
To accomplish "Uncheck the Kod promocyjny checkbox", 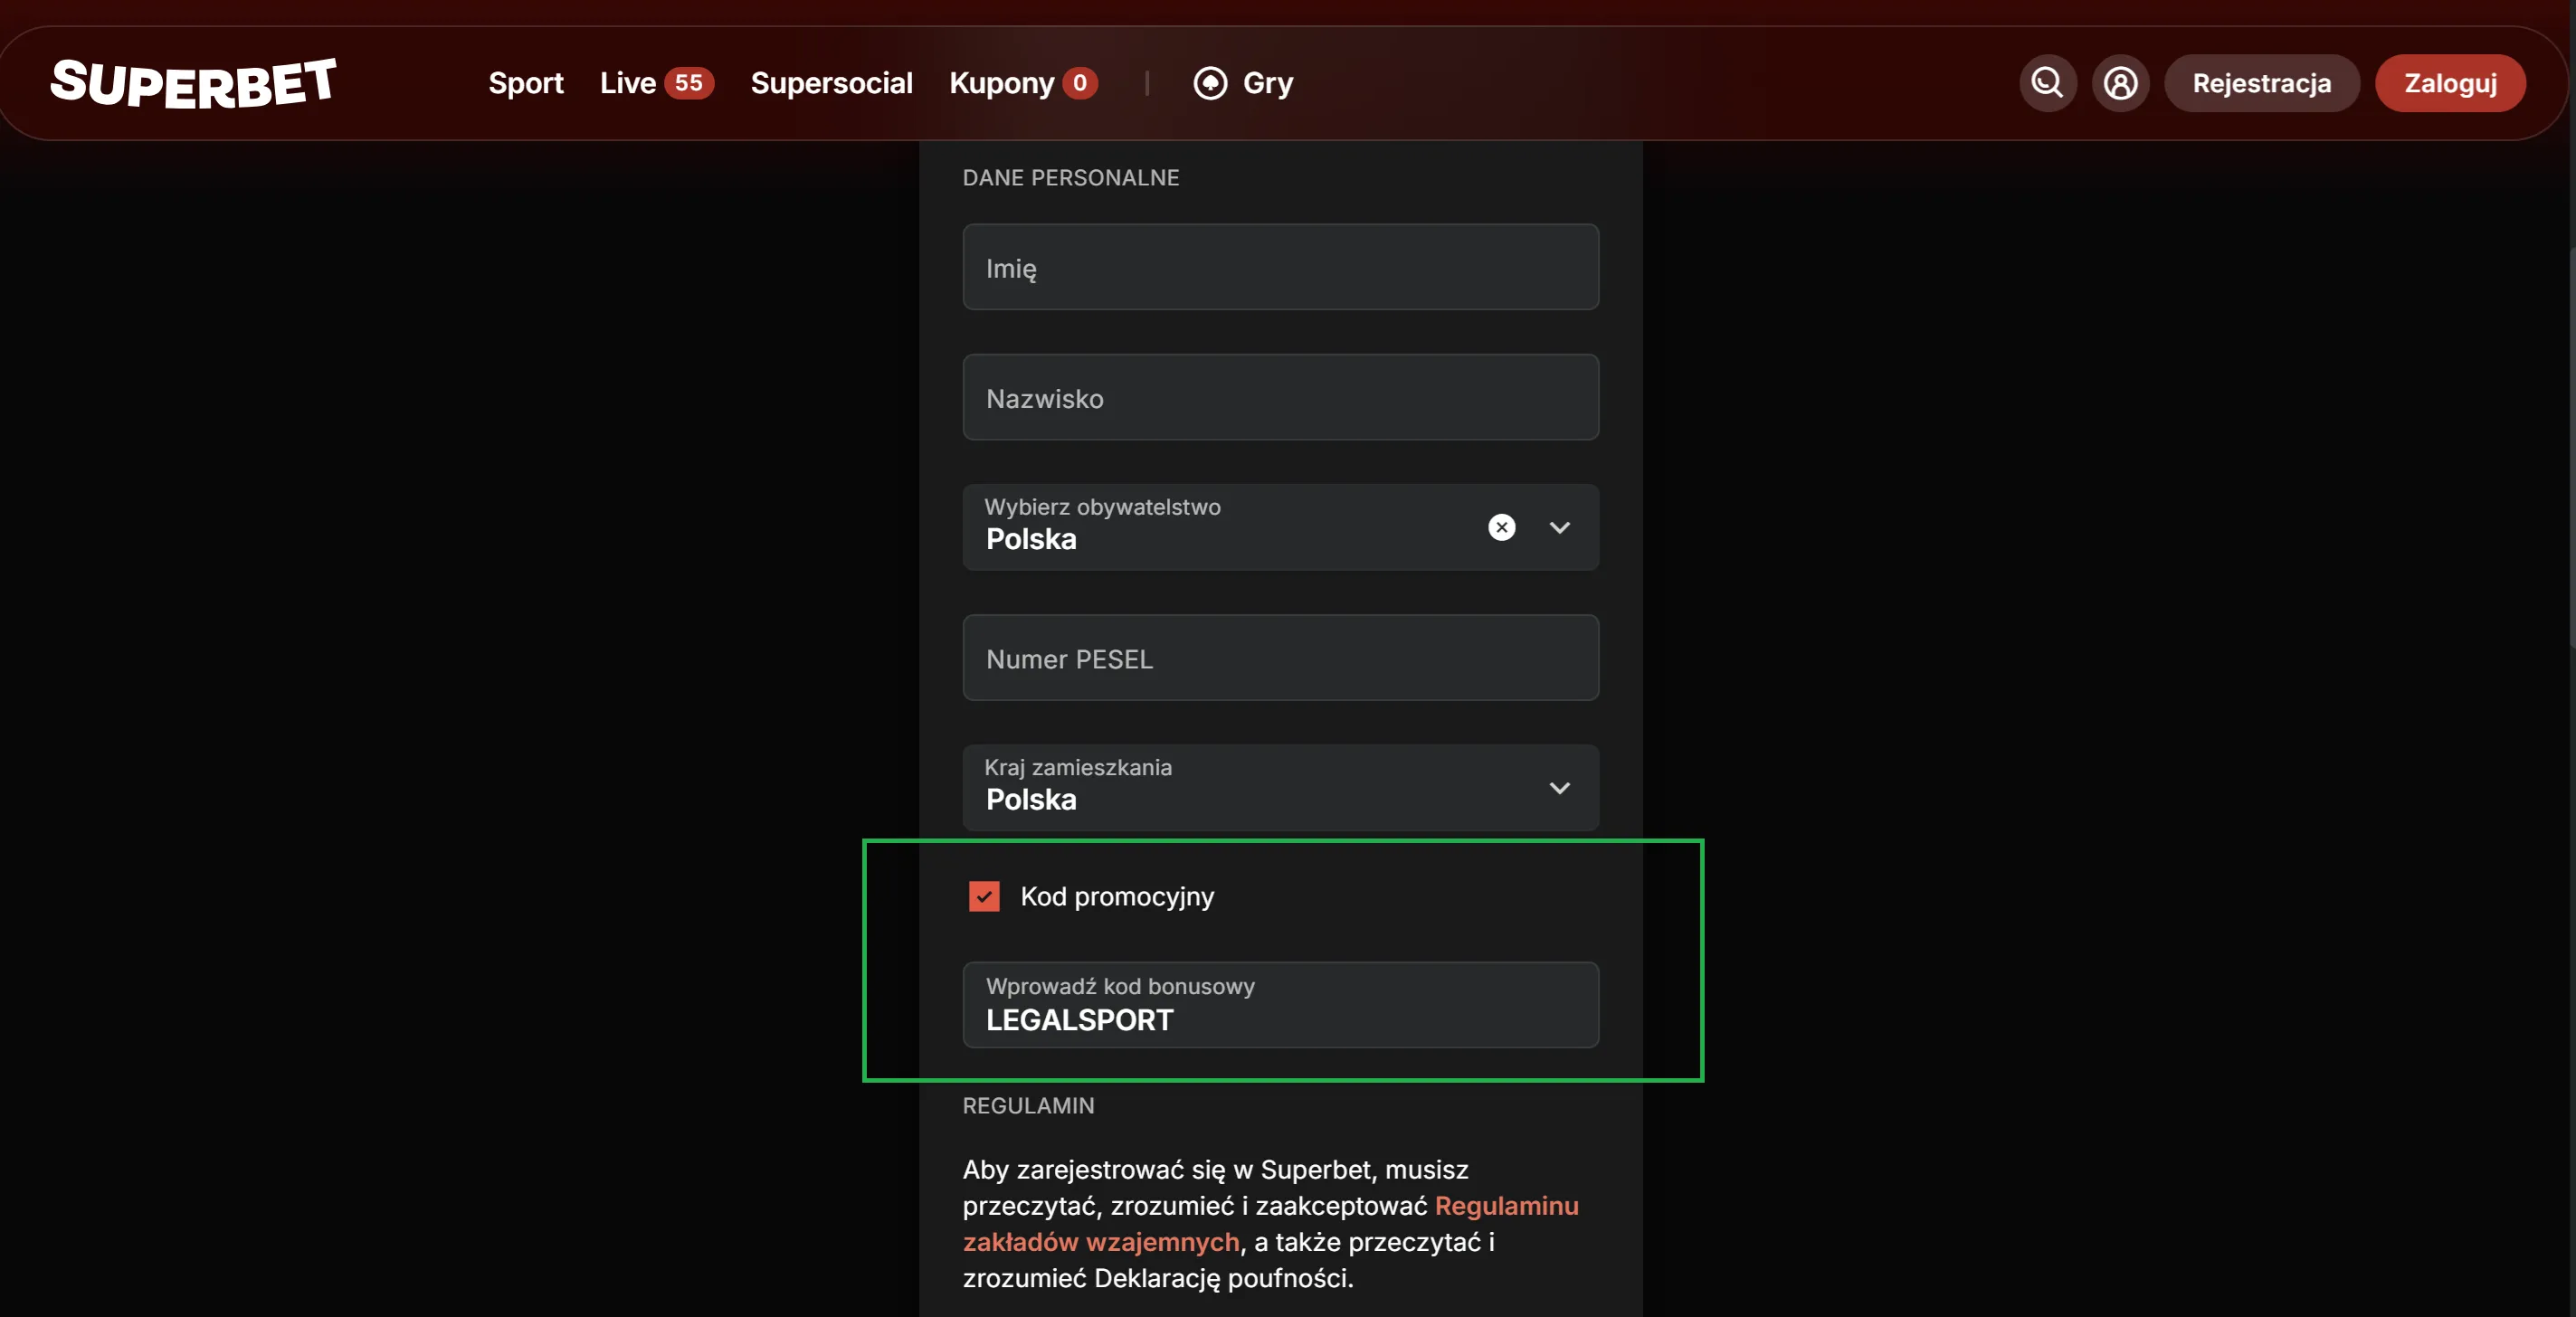I will (984, 896).
